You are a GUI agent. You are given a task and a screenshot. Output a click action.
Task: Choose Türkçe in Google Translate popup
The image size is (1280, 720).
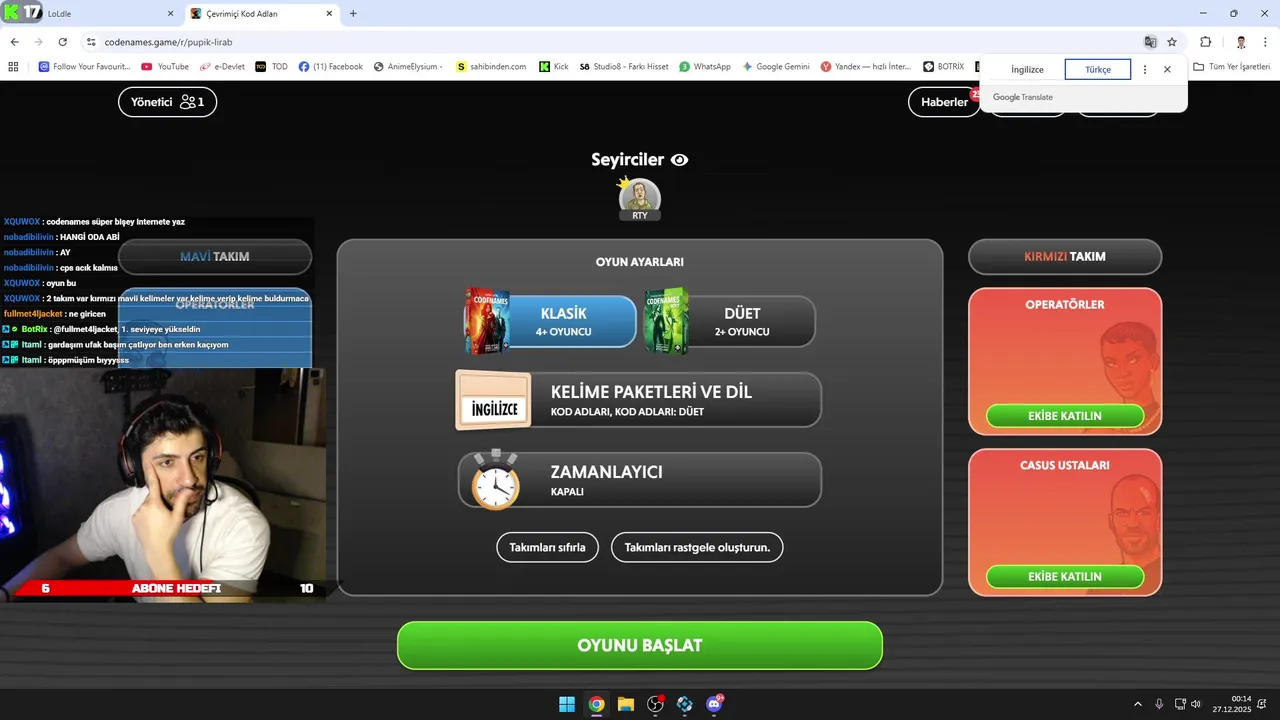1098,70
